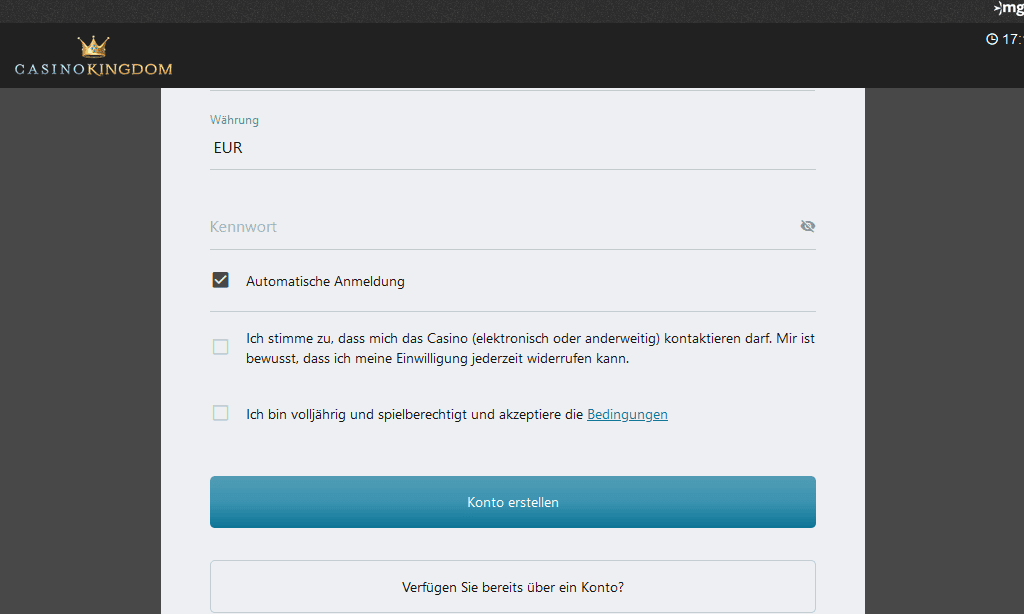The image size is (1024, 614).
Task: Open the Währung EUR dropdown
Action: 513,148
